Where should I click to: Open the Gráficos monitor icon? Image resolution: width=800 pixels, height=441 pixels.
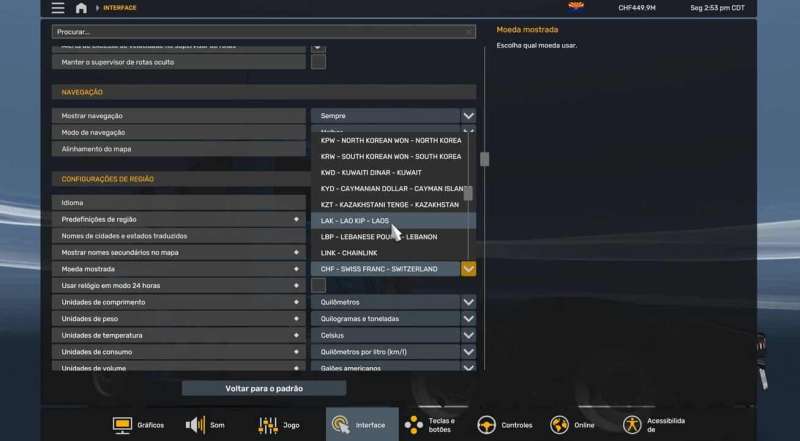122,425
